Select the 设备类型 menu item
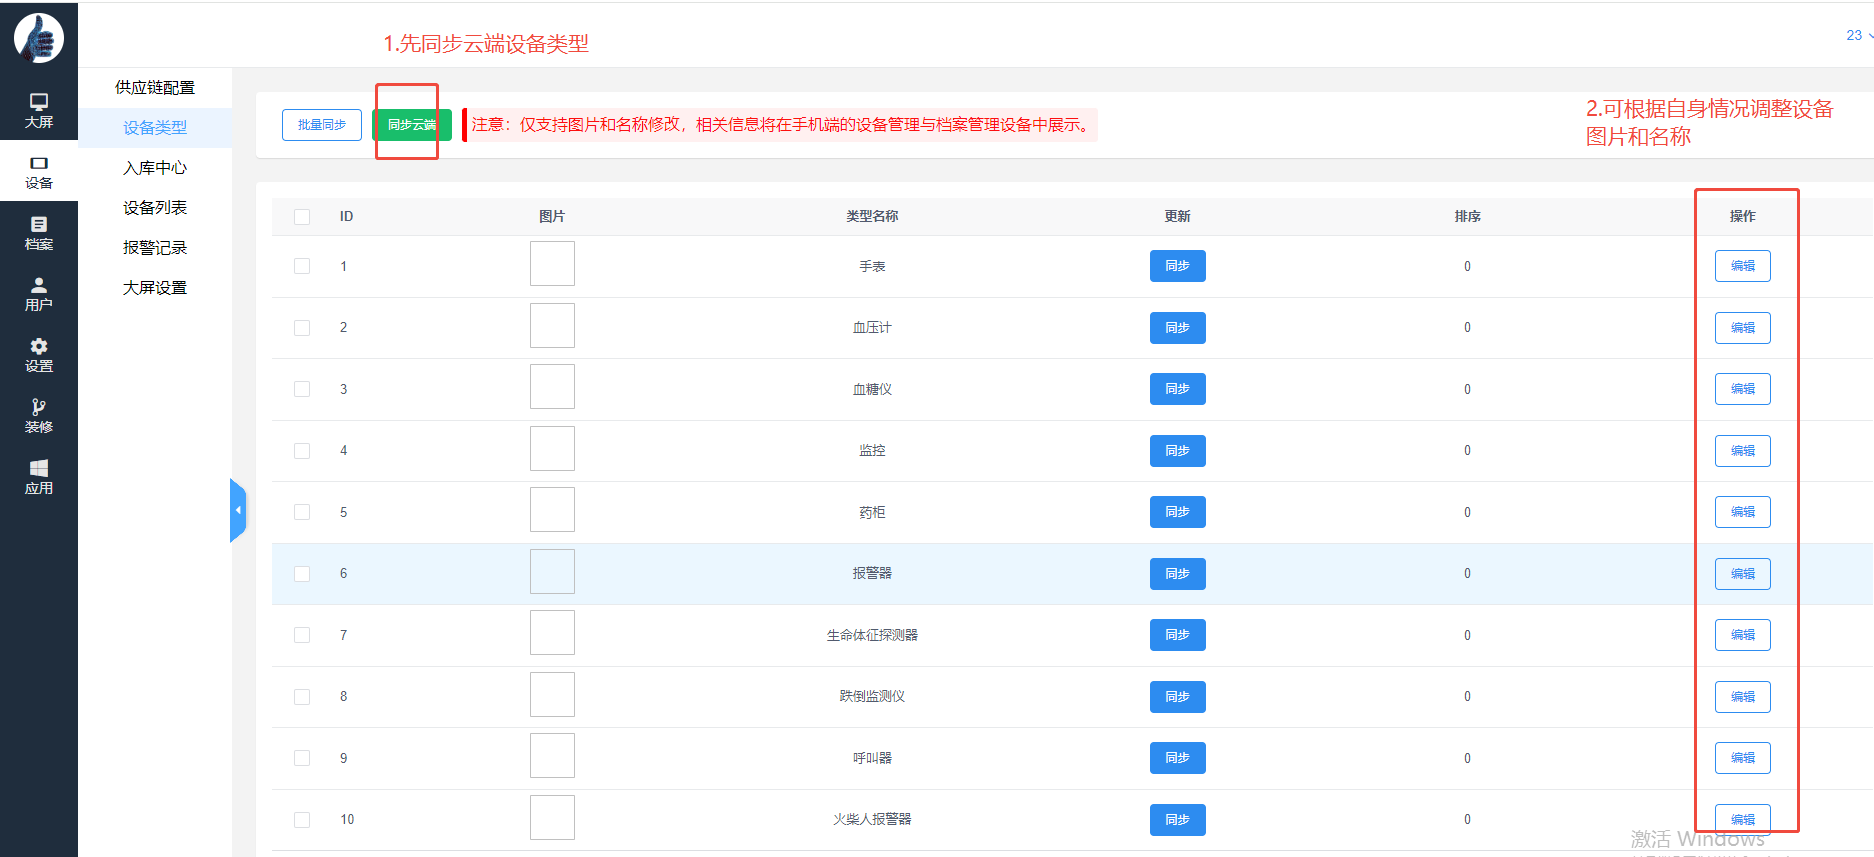Image resolution: width=1874 pixels, height=857 pixels. 155,127
